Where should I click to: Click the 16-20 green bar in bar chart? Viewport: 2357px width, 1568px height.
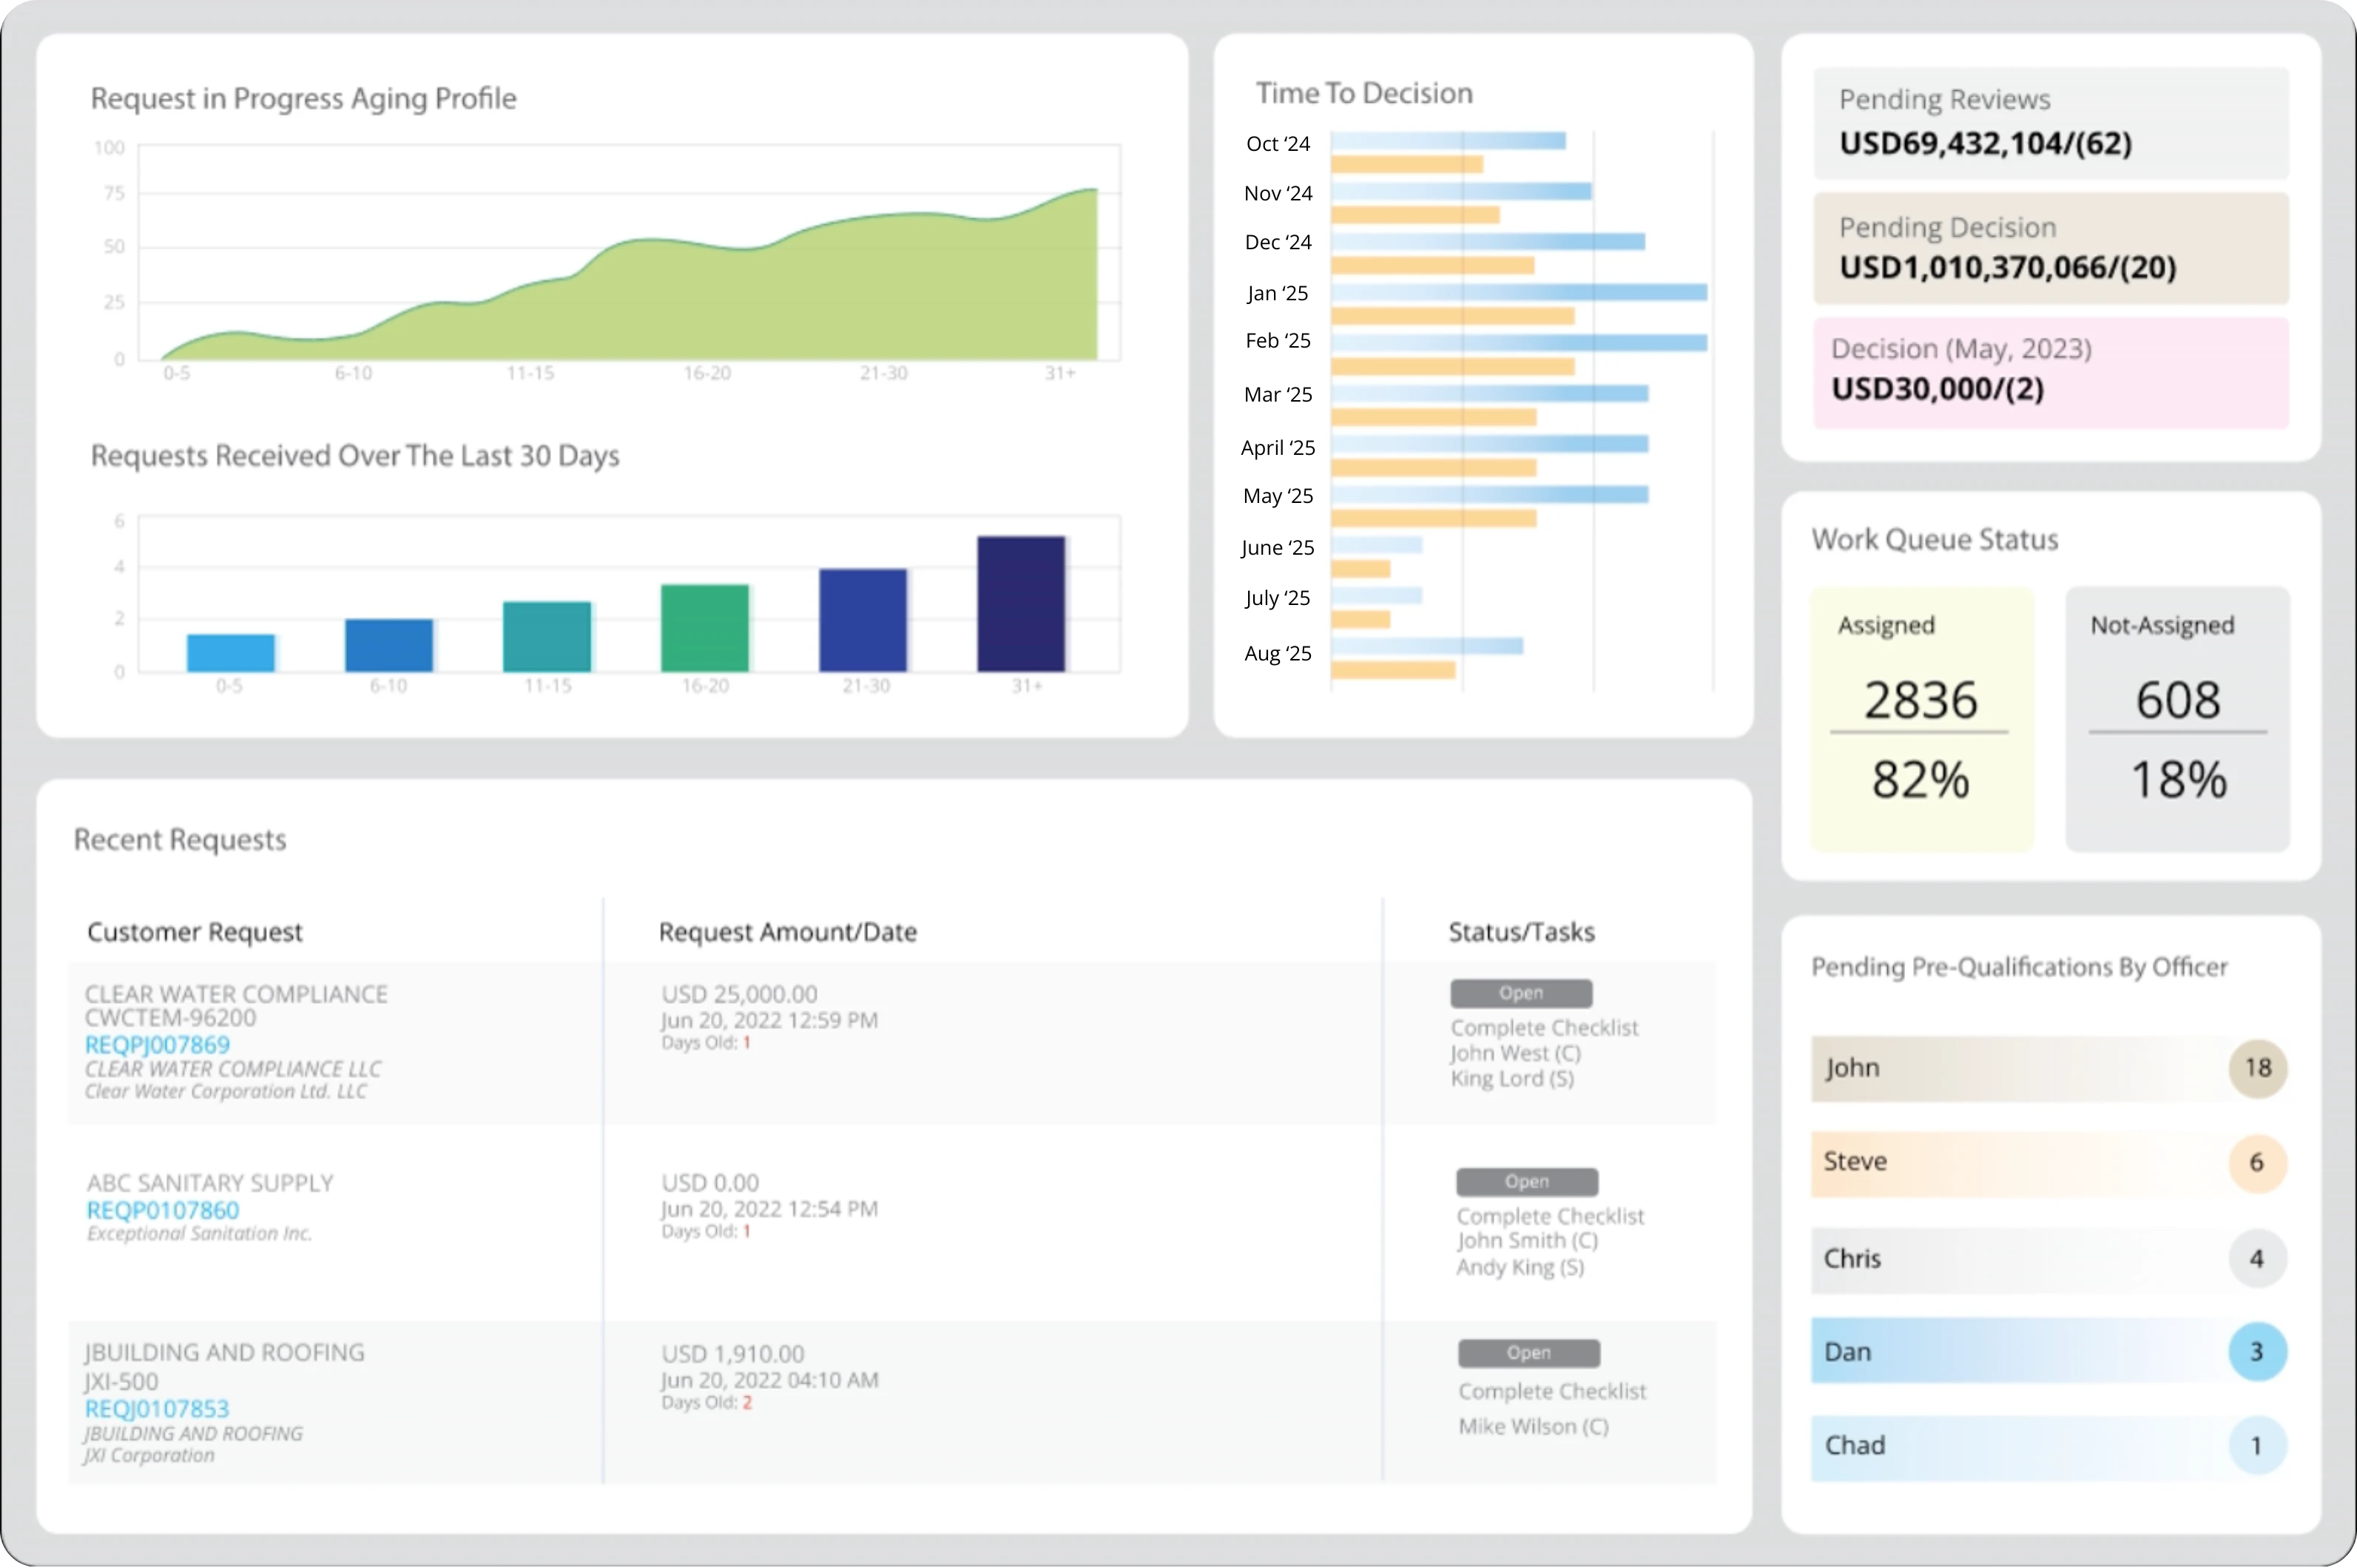[x=704, y=628]
